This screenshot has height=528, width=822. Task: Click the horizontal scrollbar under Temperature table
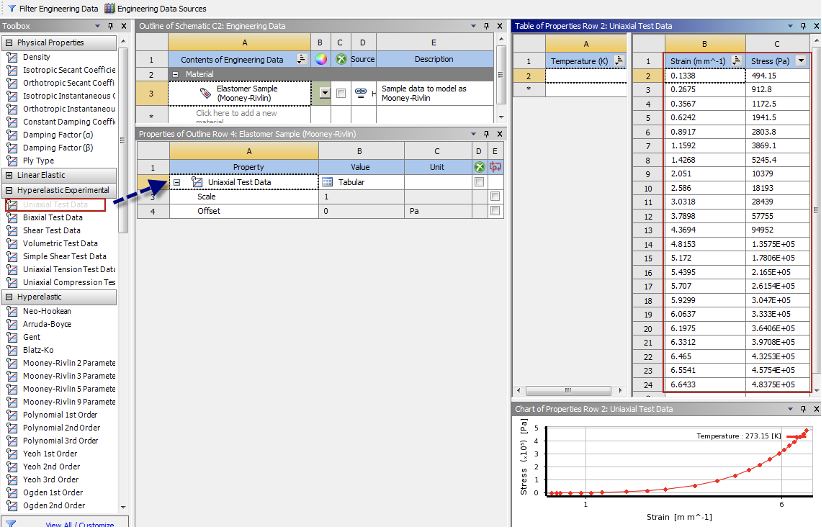(568, 391)
